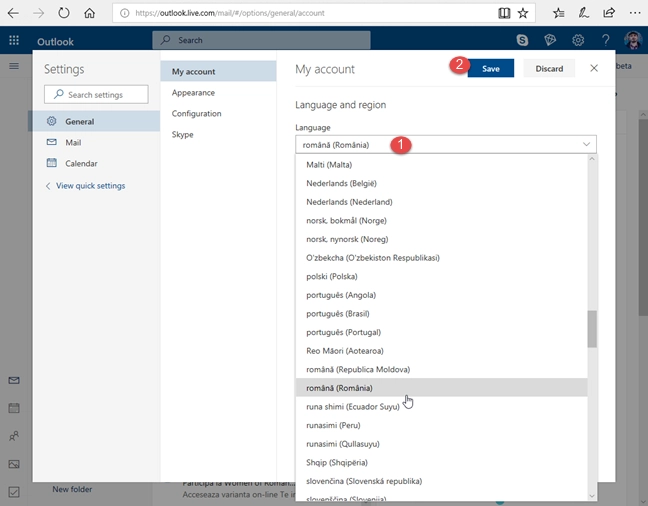
Task: Open the Skype settings section
Action: pyautogui.click(x=218, y=134)
